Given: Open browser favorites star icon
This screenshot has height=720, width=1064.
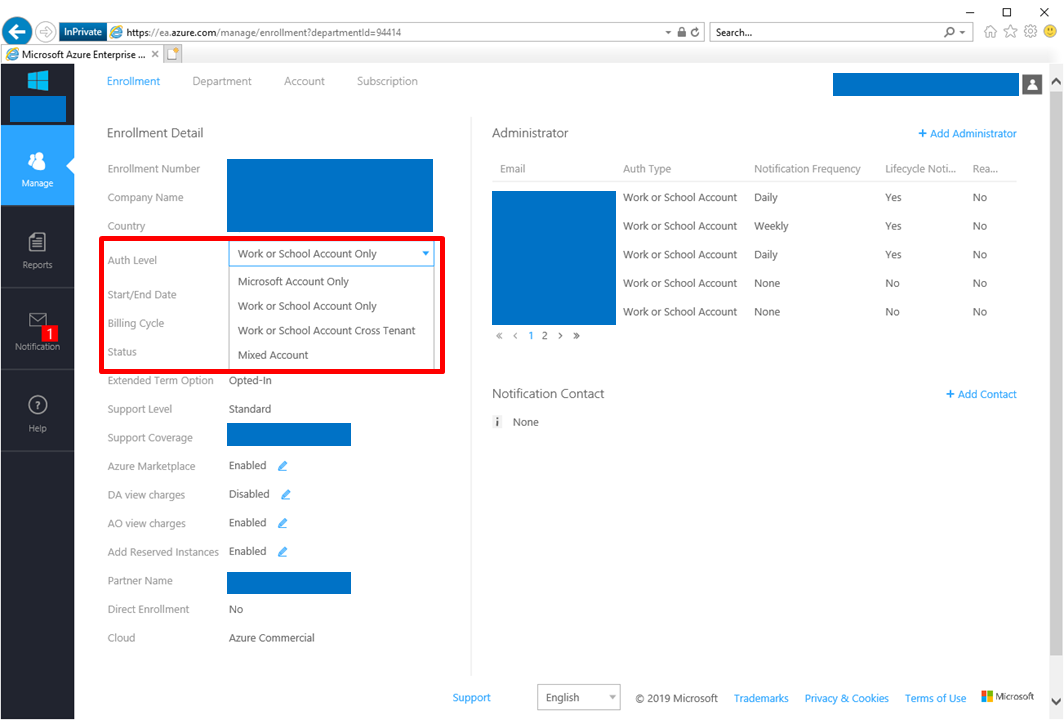Looking at the screenshot, I should [1010, 31].
